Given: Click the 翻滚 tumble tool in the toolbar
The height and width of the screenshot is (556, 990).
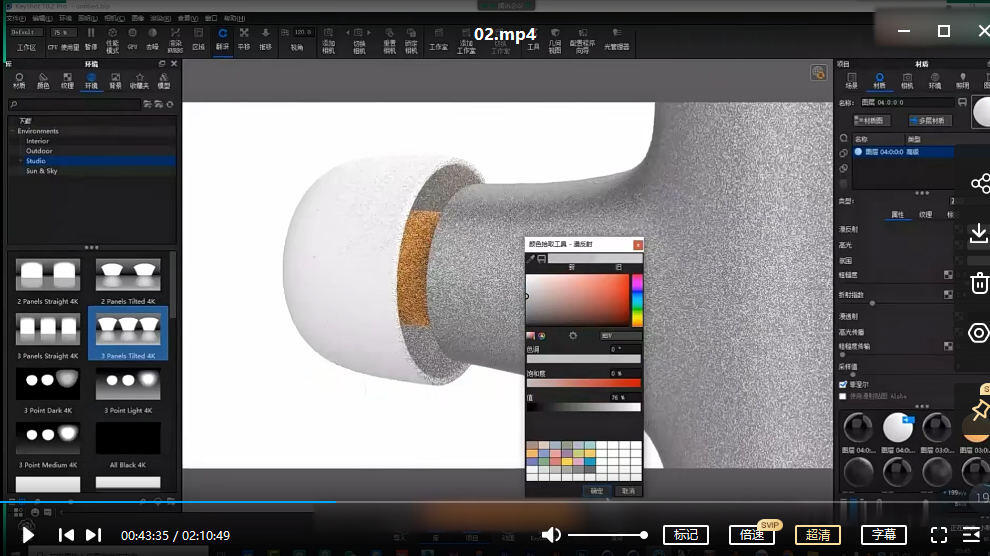Looking at the screenshot, I should 222,39.
